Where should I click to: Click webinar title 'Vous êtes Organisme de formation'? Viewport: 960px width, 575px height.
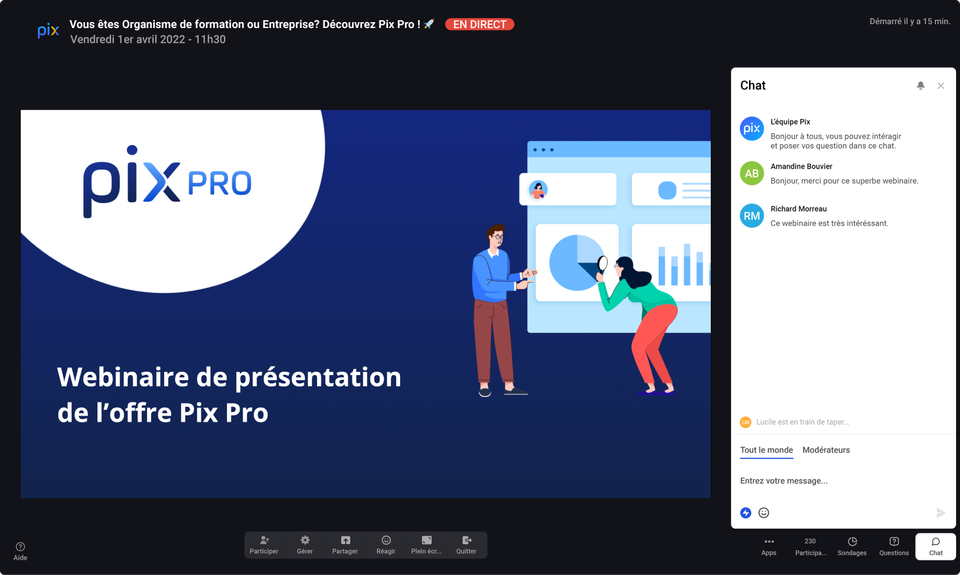coord(252,24)
